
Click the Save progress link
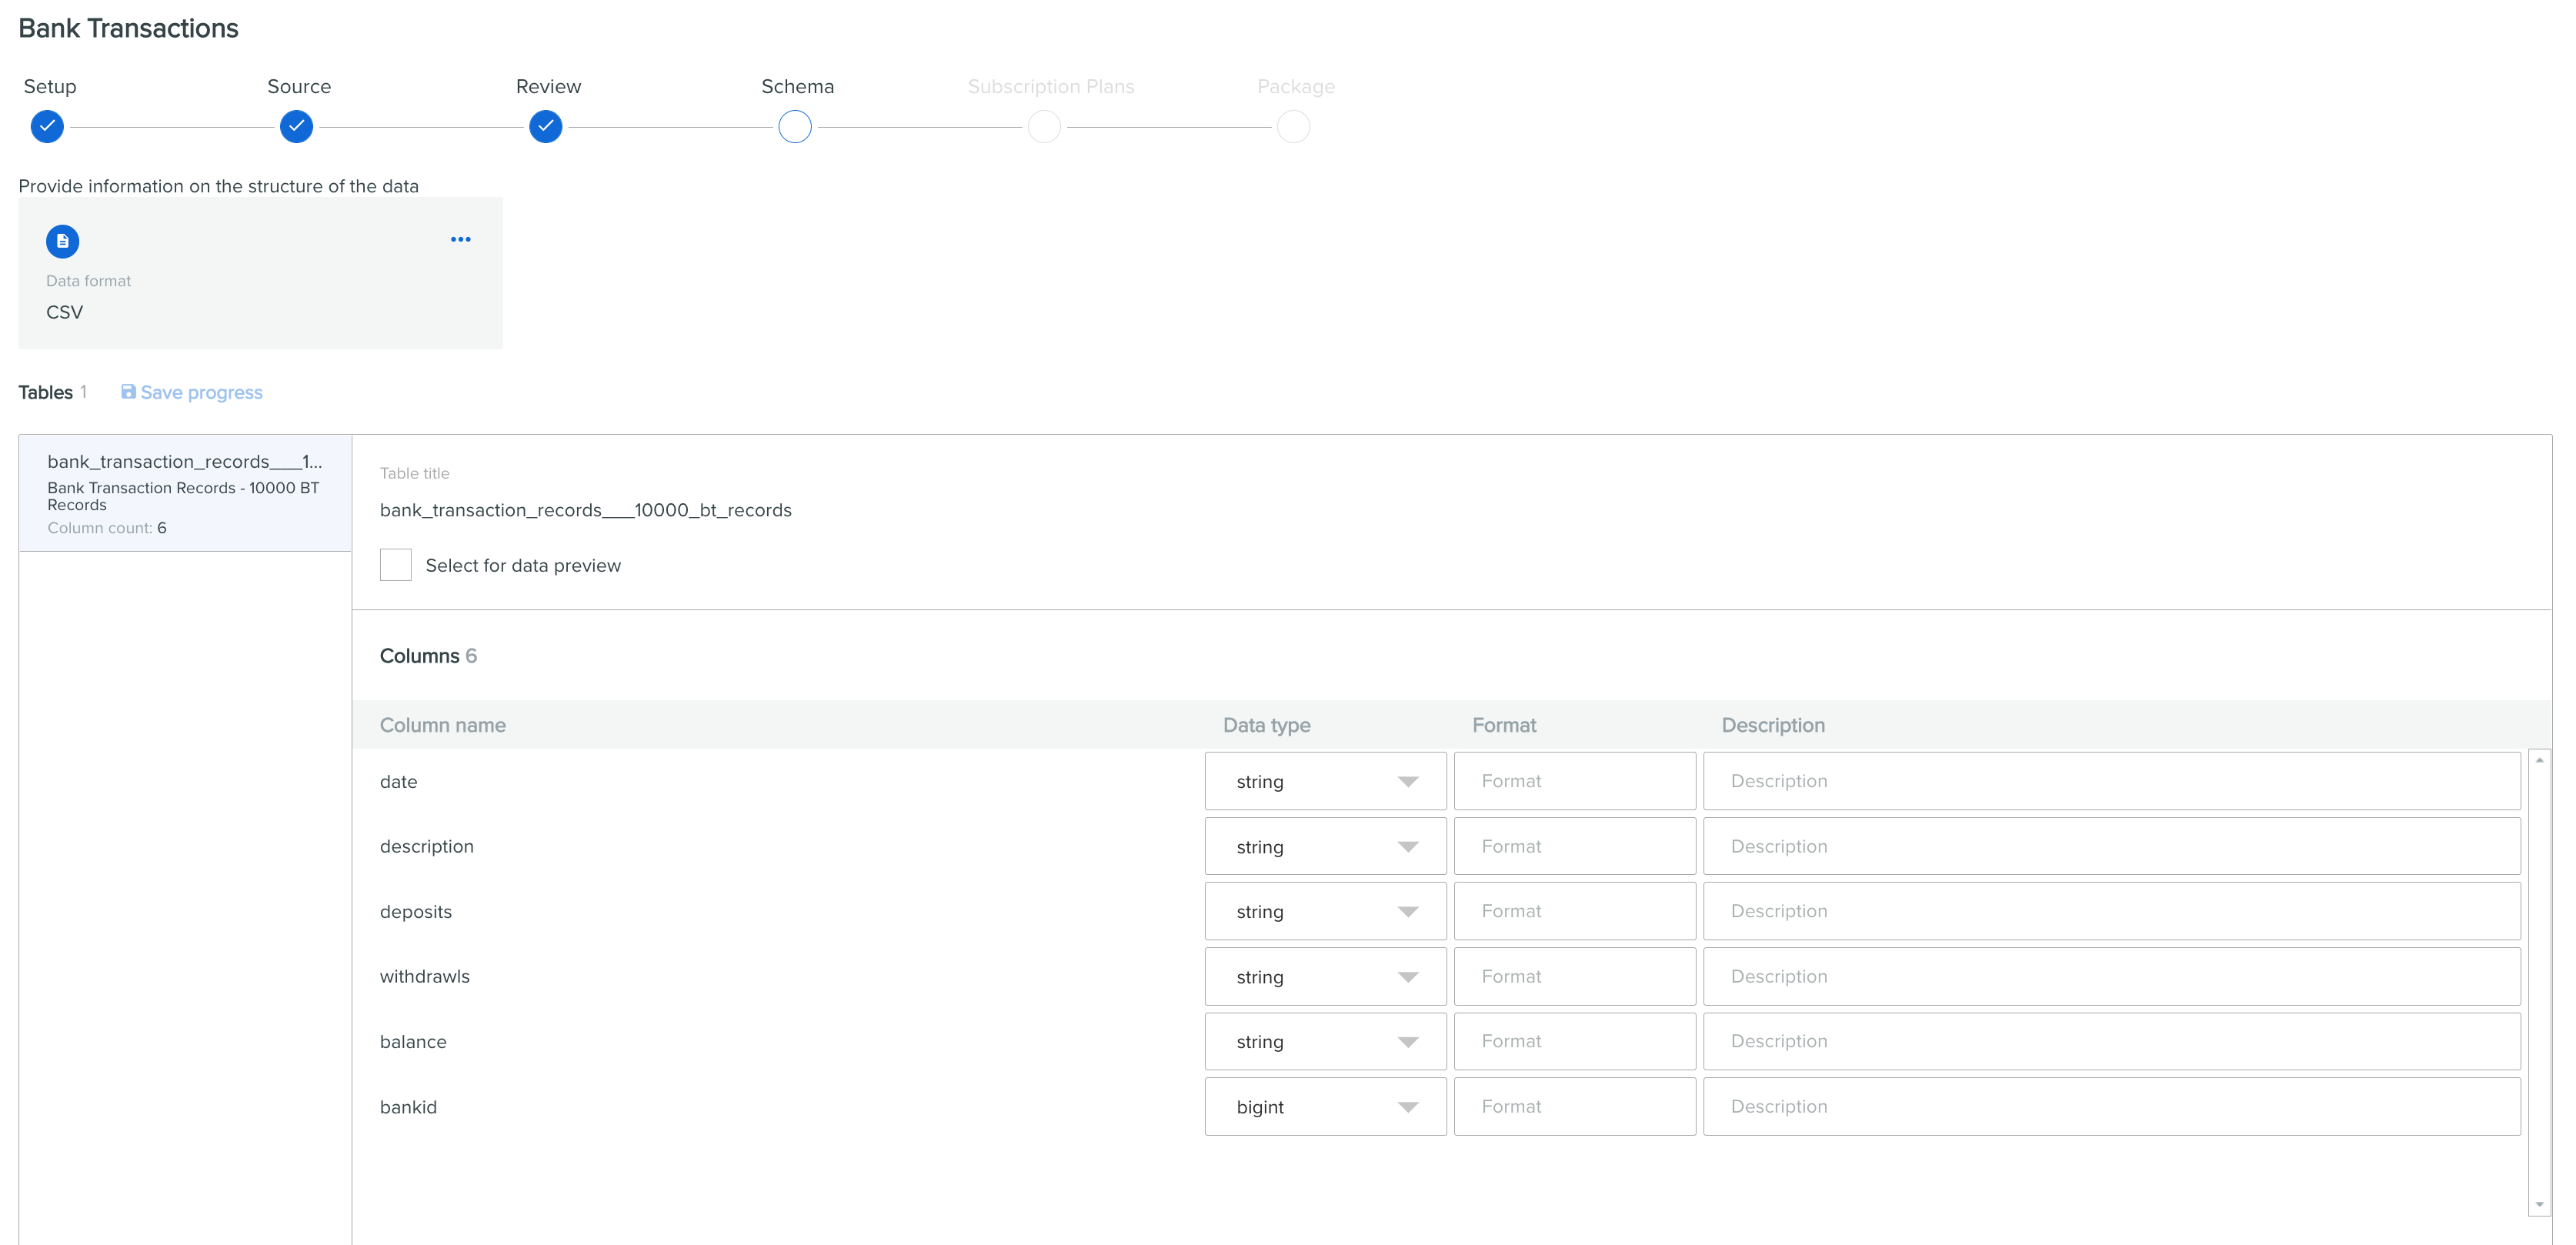click(x=192, y=392)
